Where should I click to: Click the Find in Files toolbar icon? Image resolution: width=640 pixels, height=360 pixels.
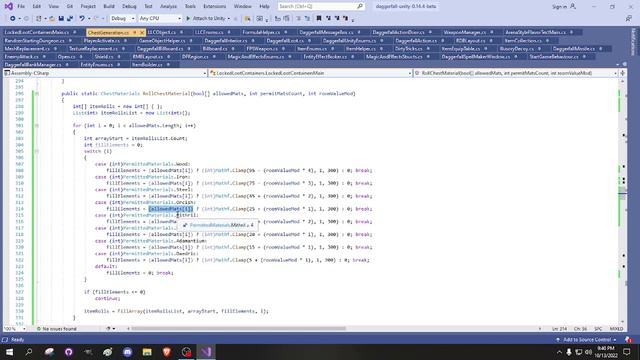click(x=247, y=19)
